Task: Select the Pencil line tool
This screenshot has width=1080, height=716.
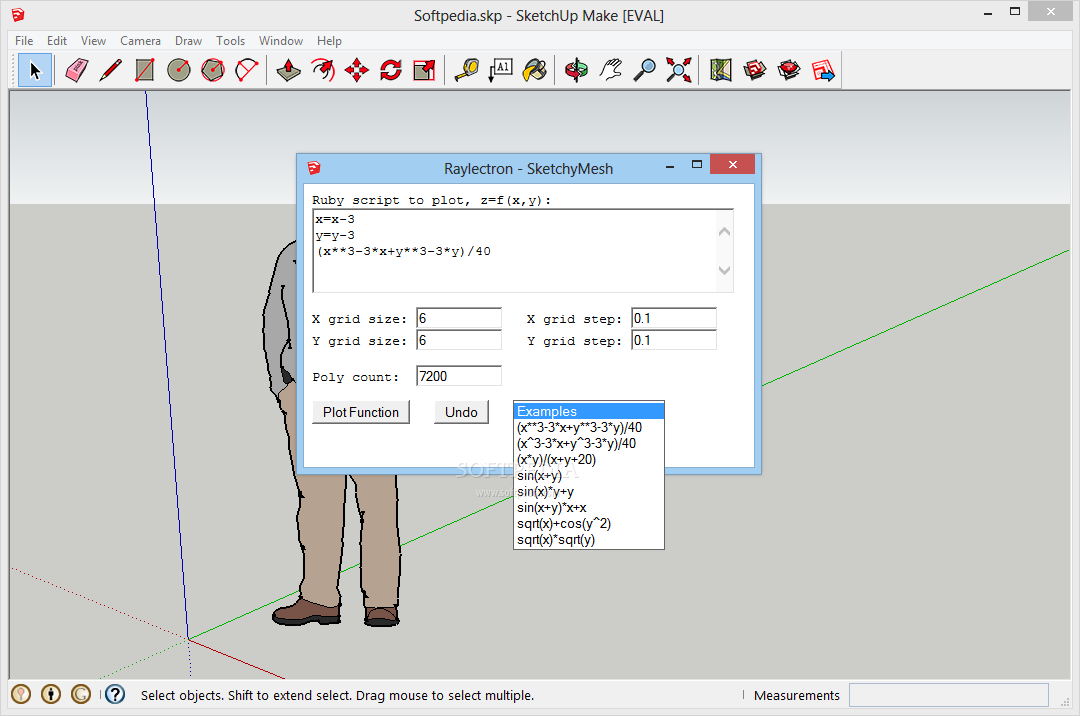Action: [110, 70]
